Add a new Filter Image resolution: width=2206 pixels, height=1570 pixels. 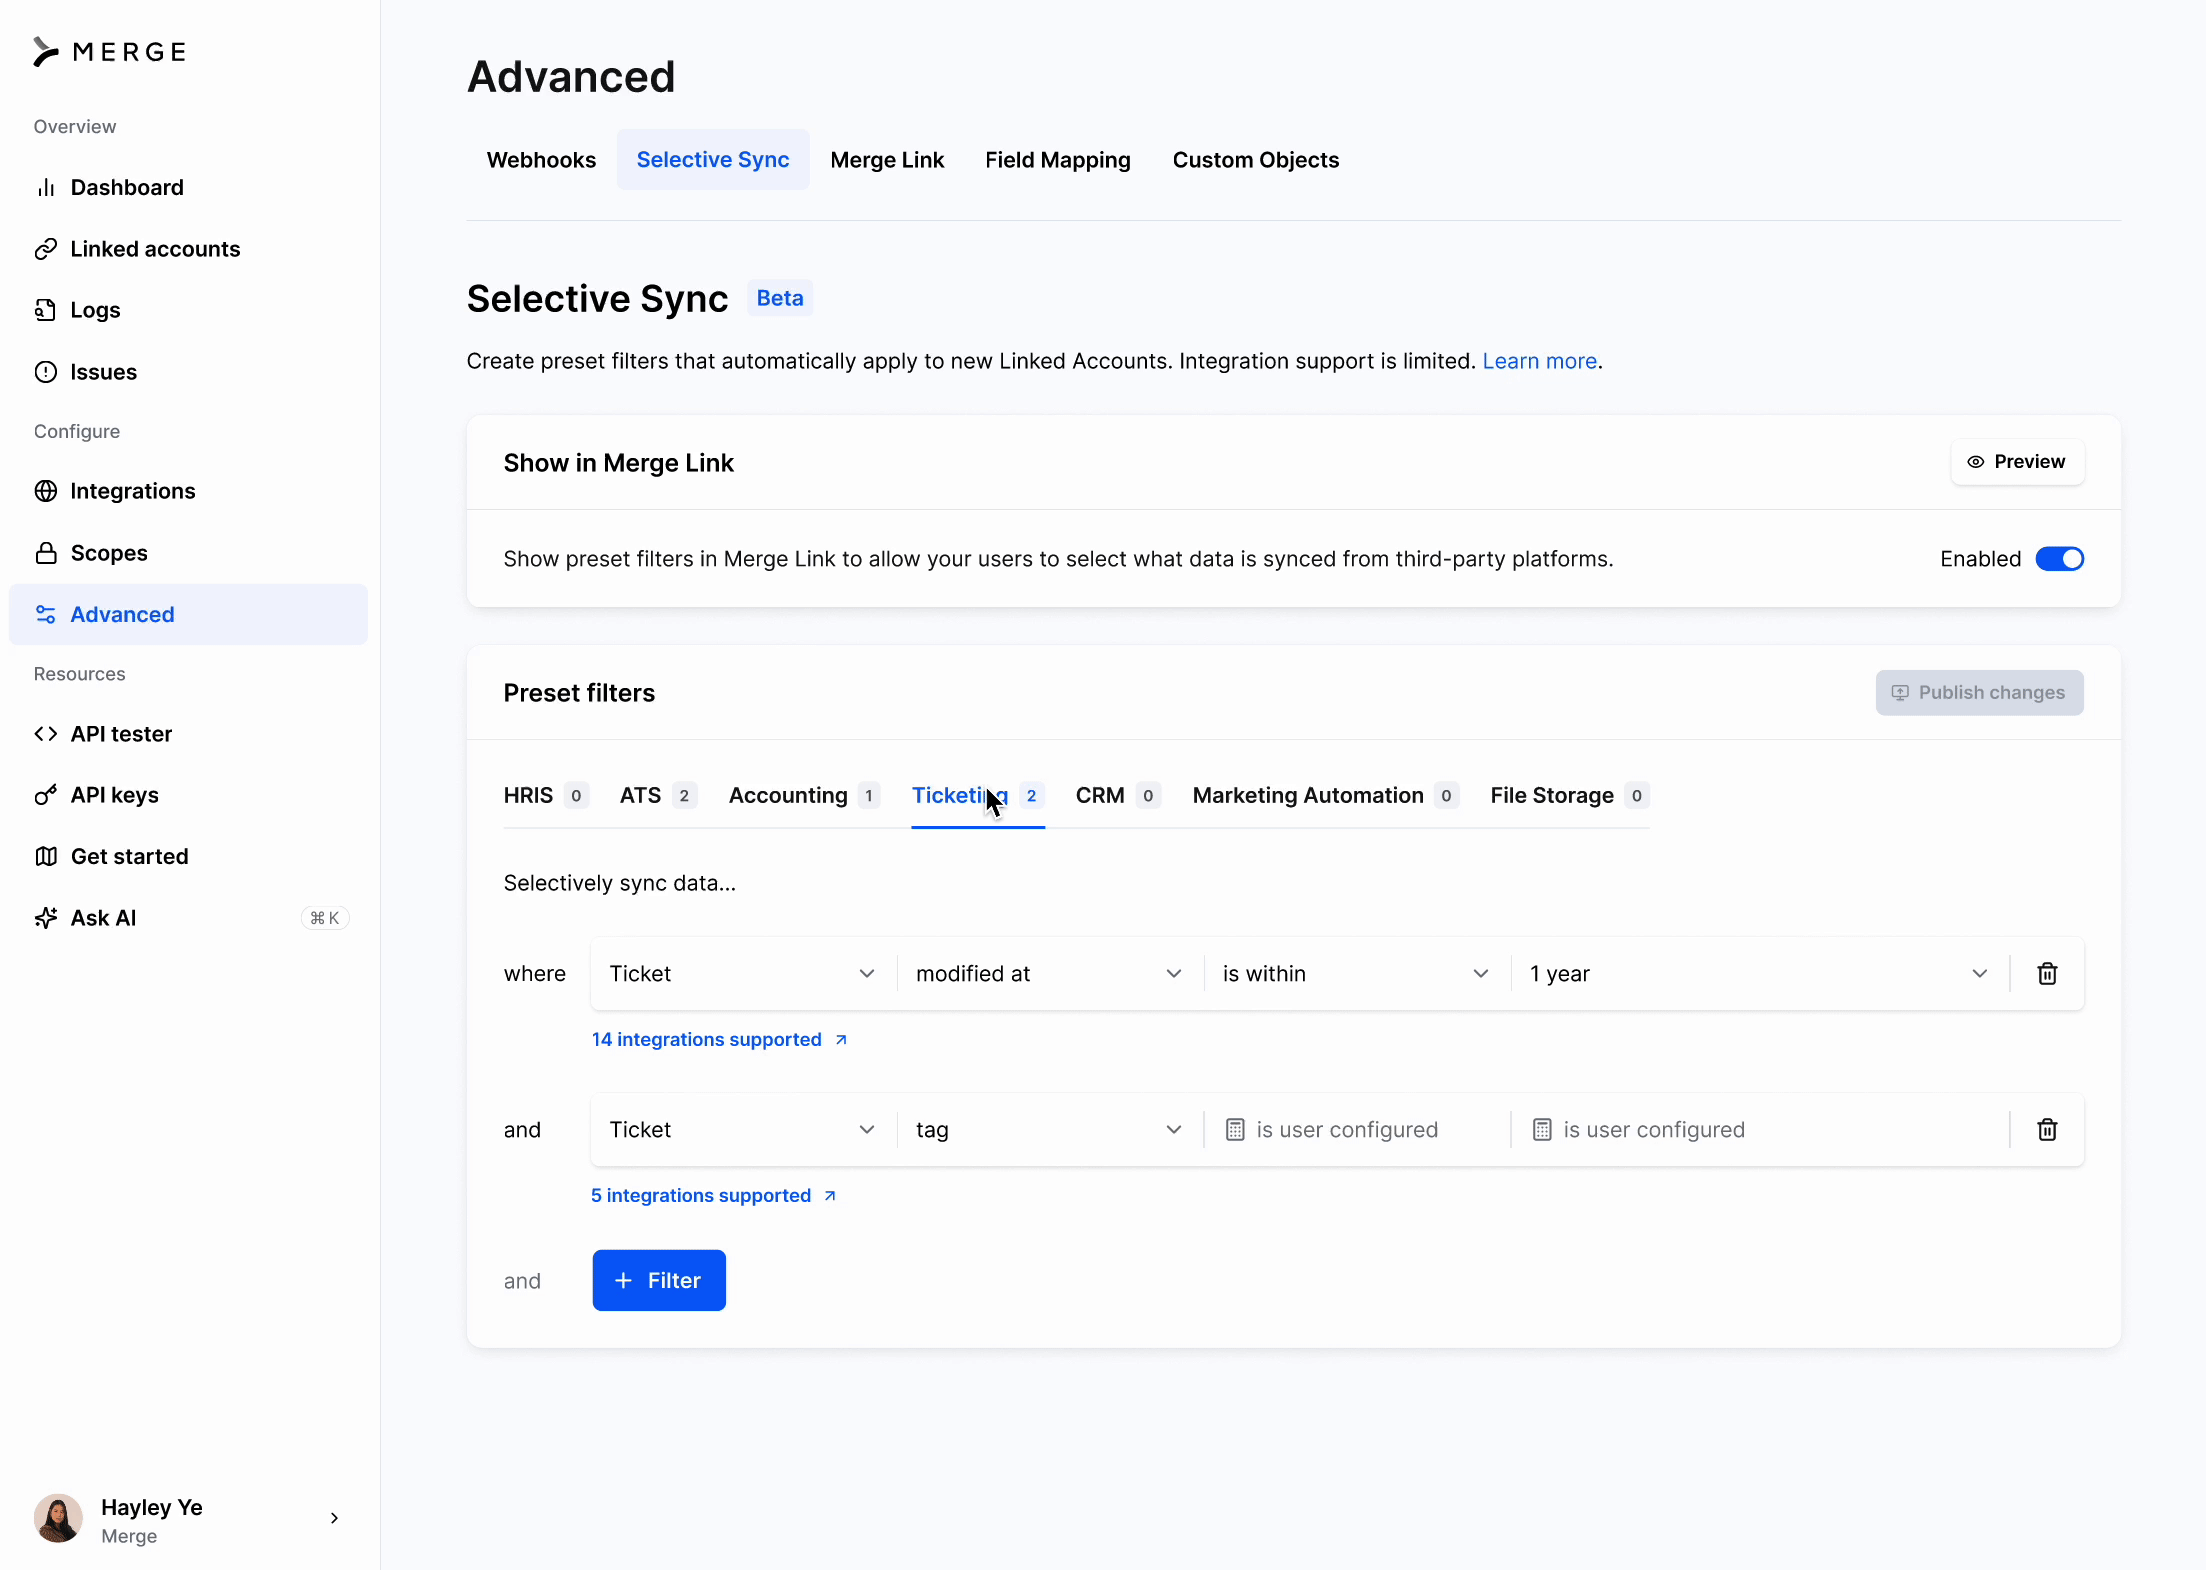tap(659, 1281)
